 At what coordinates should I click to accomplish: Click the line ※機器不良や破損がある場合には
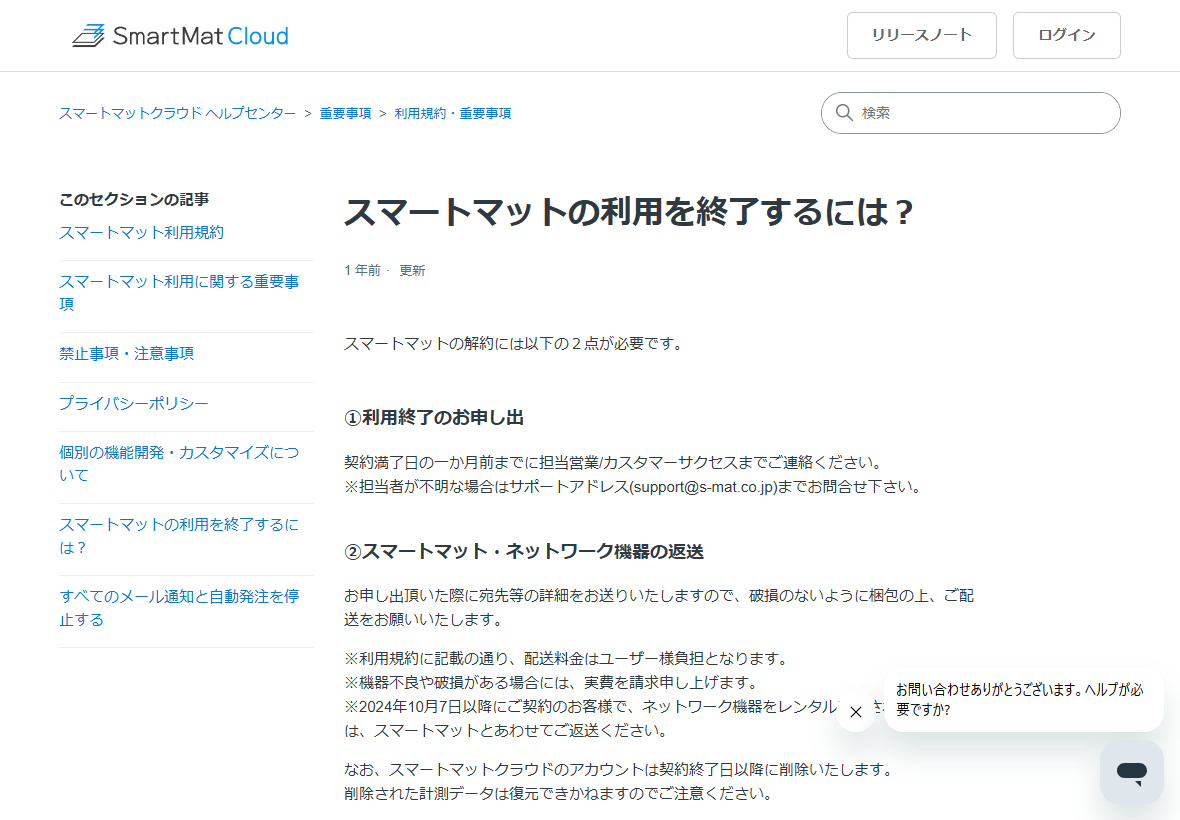pyautogui.click(x=551, y=682)
